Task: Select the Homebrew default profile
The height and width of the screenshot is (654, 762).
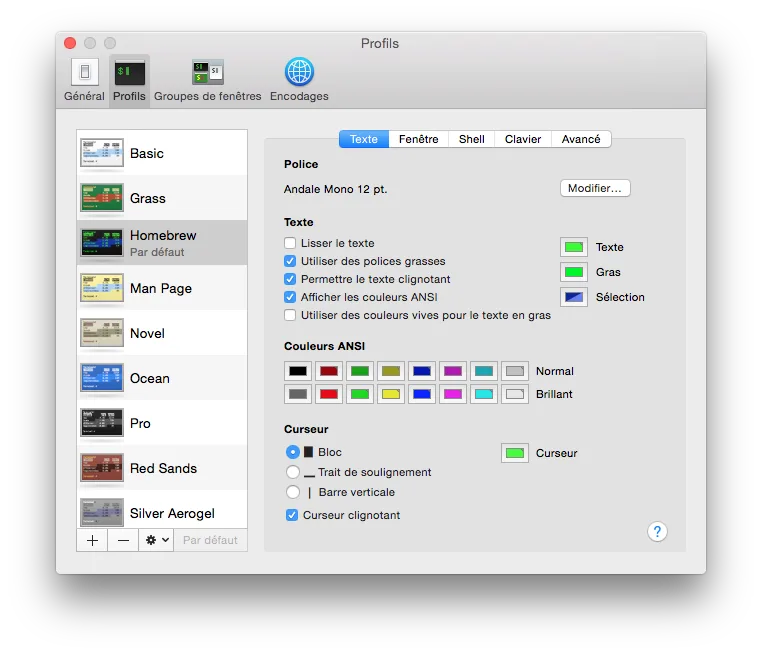Action: click(162, 242)
